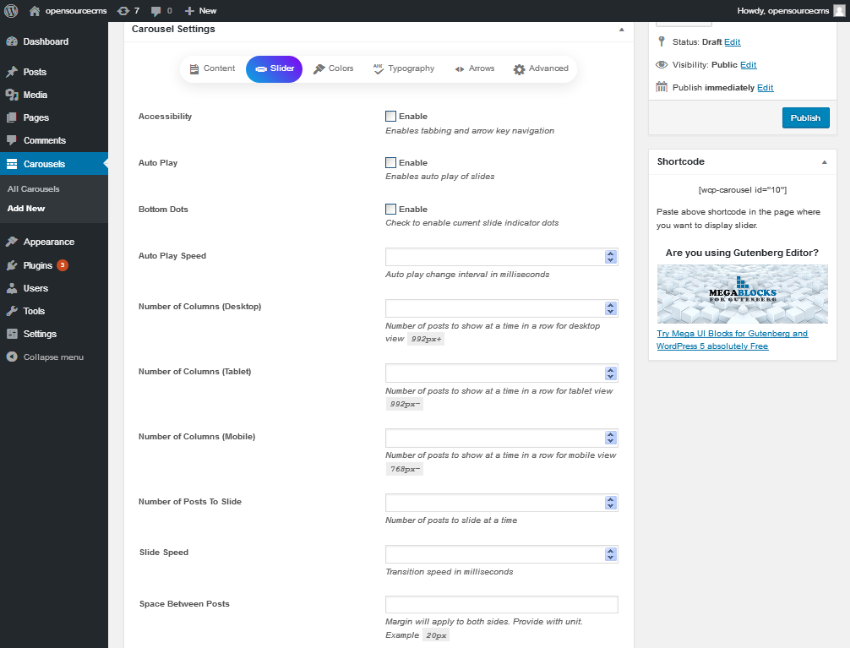
Task: Edit the Draft status
Action: tap(732, 42)
